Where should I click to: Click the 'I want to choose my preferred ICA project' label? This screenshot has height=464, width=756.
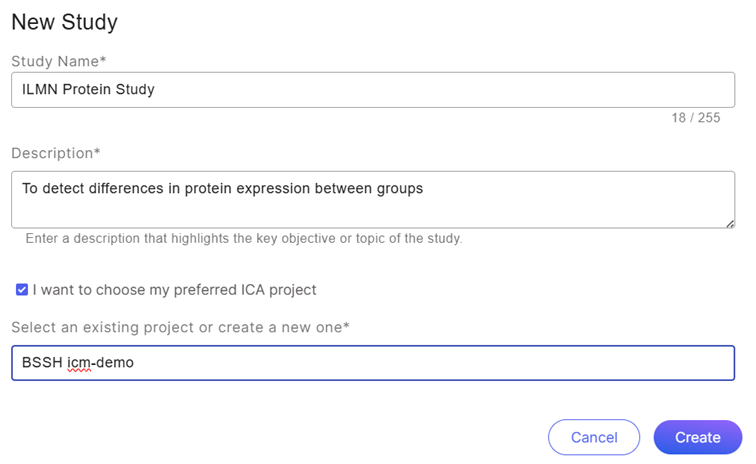(174, 290)
